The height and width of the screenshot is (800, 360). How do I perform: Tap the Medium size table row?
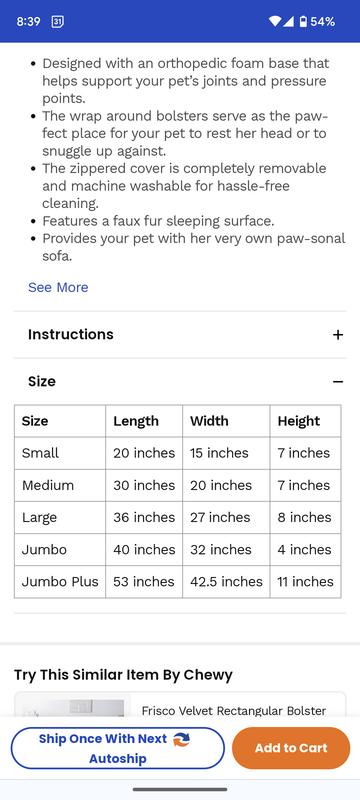[x=177, y=485]
